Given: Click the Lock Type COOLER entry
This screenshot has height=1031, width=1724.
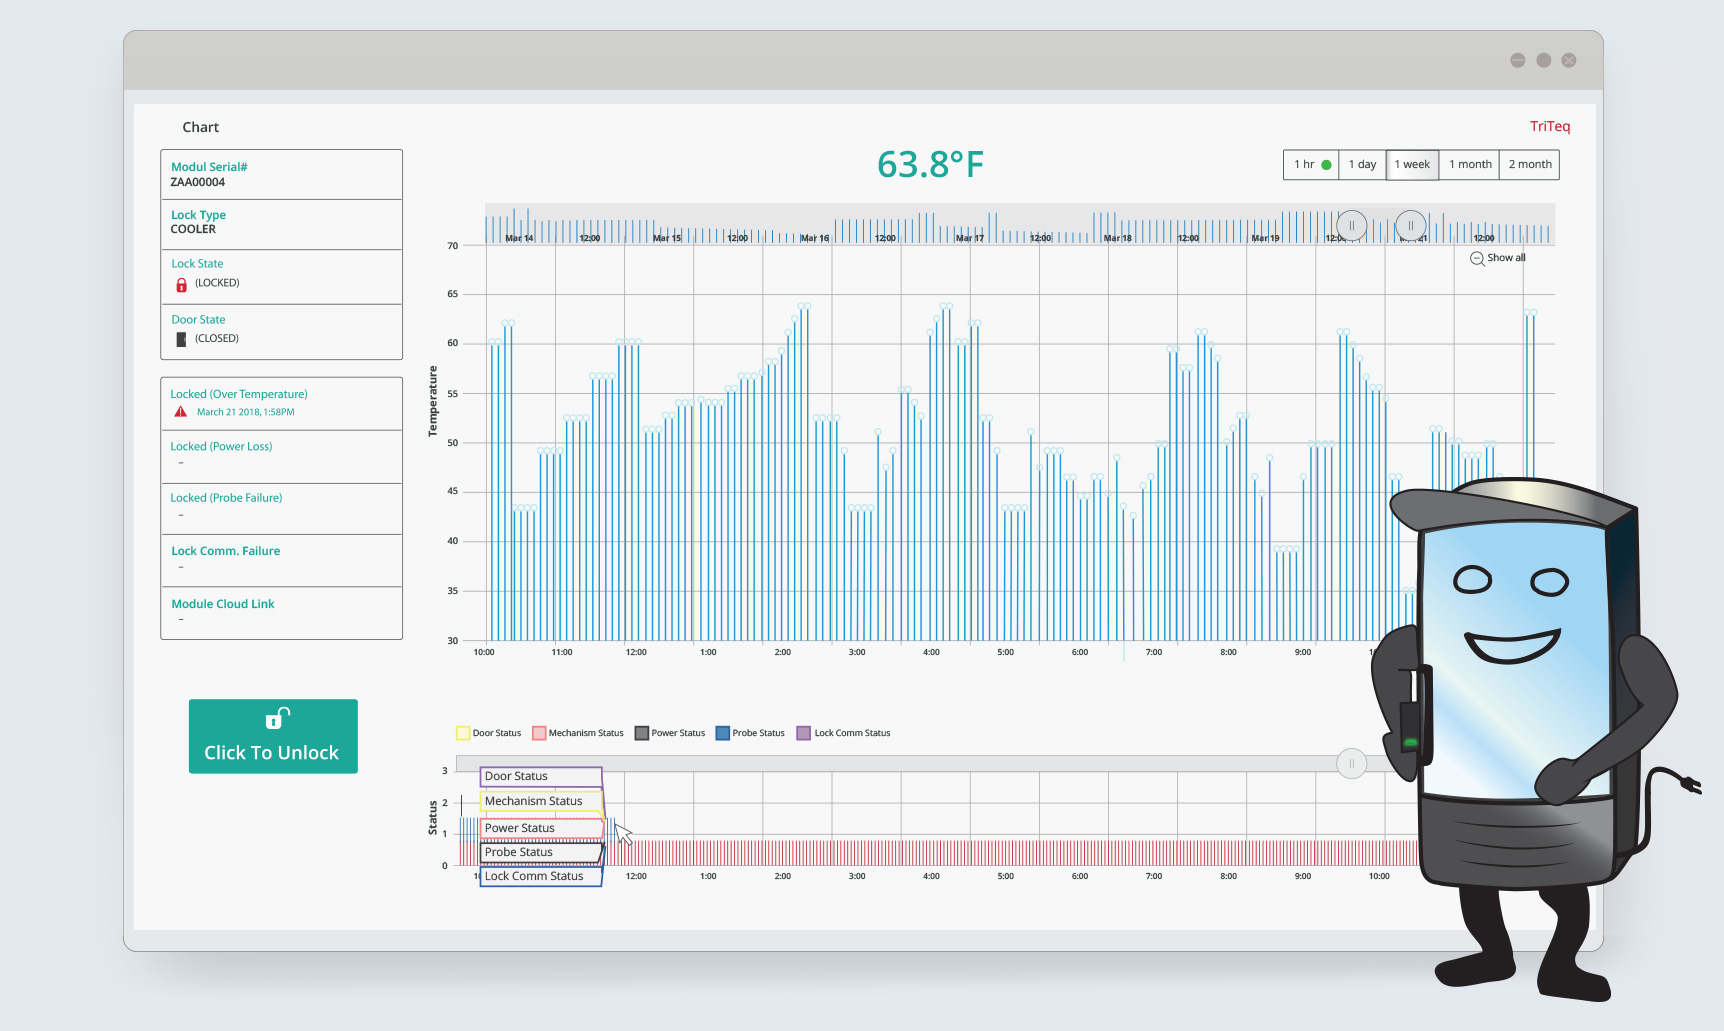Looking at the screenshot, I should 281,223.
